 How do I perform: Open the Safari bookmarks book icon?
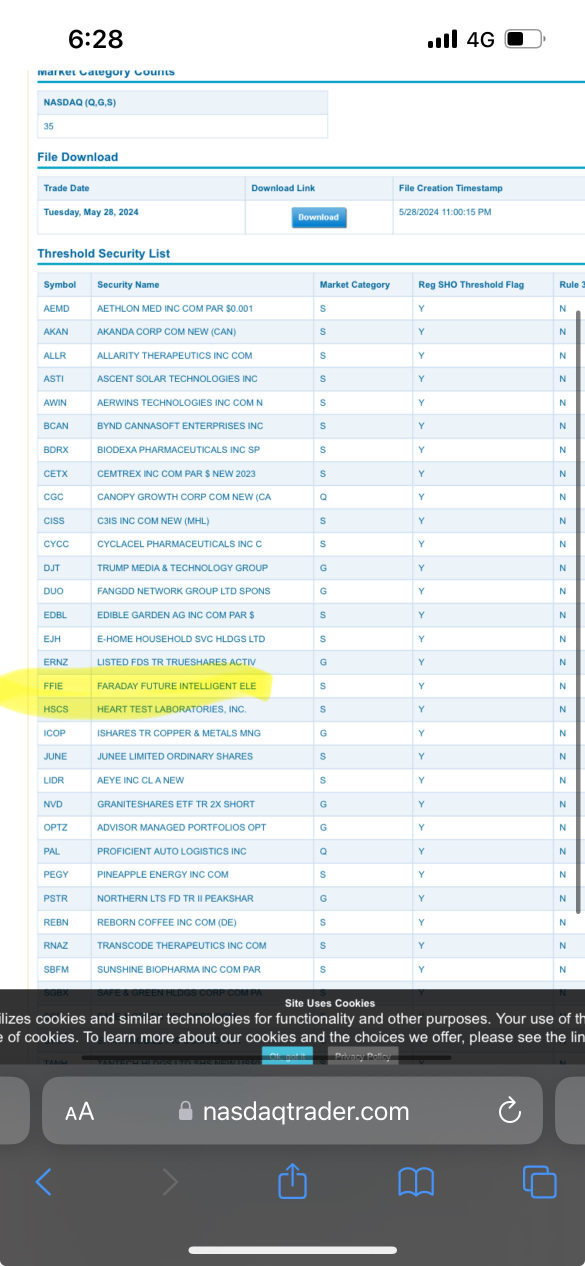pyautogui.click(x=416, y=1183)
